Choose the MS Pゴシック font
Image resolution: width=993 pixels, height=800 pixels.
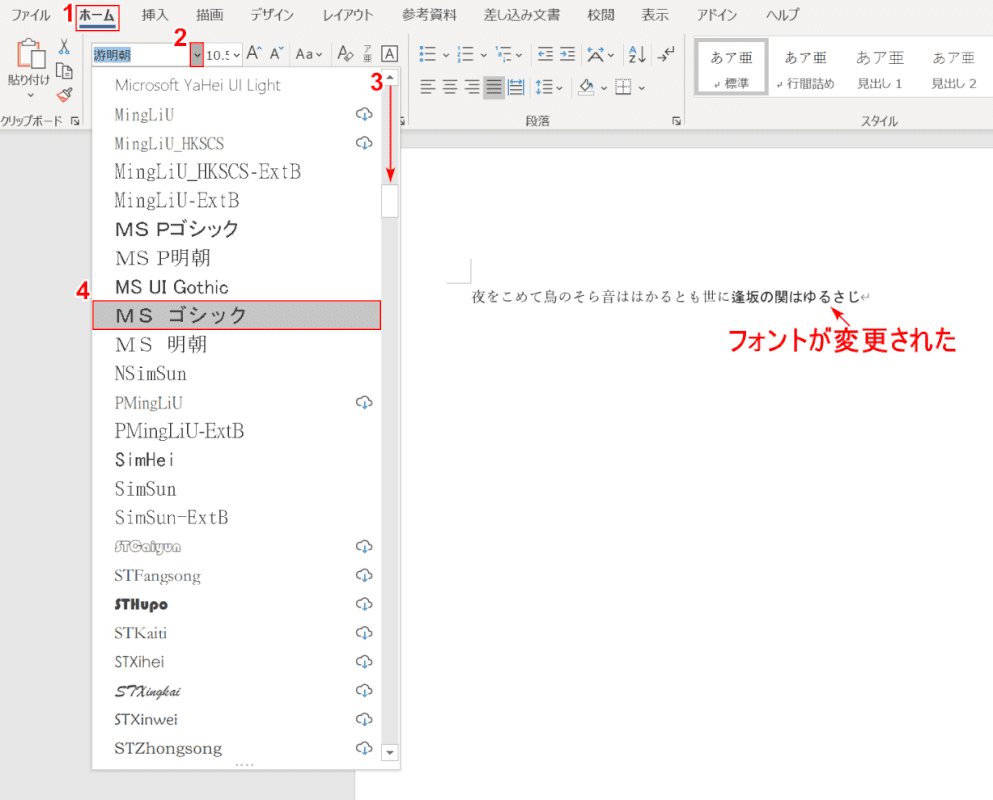236,229
